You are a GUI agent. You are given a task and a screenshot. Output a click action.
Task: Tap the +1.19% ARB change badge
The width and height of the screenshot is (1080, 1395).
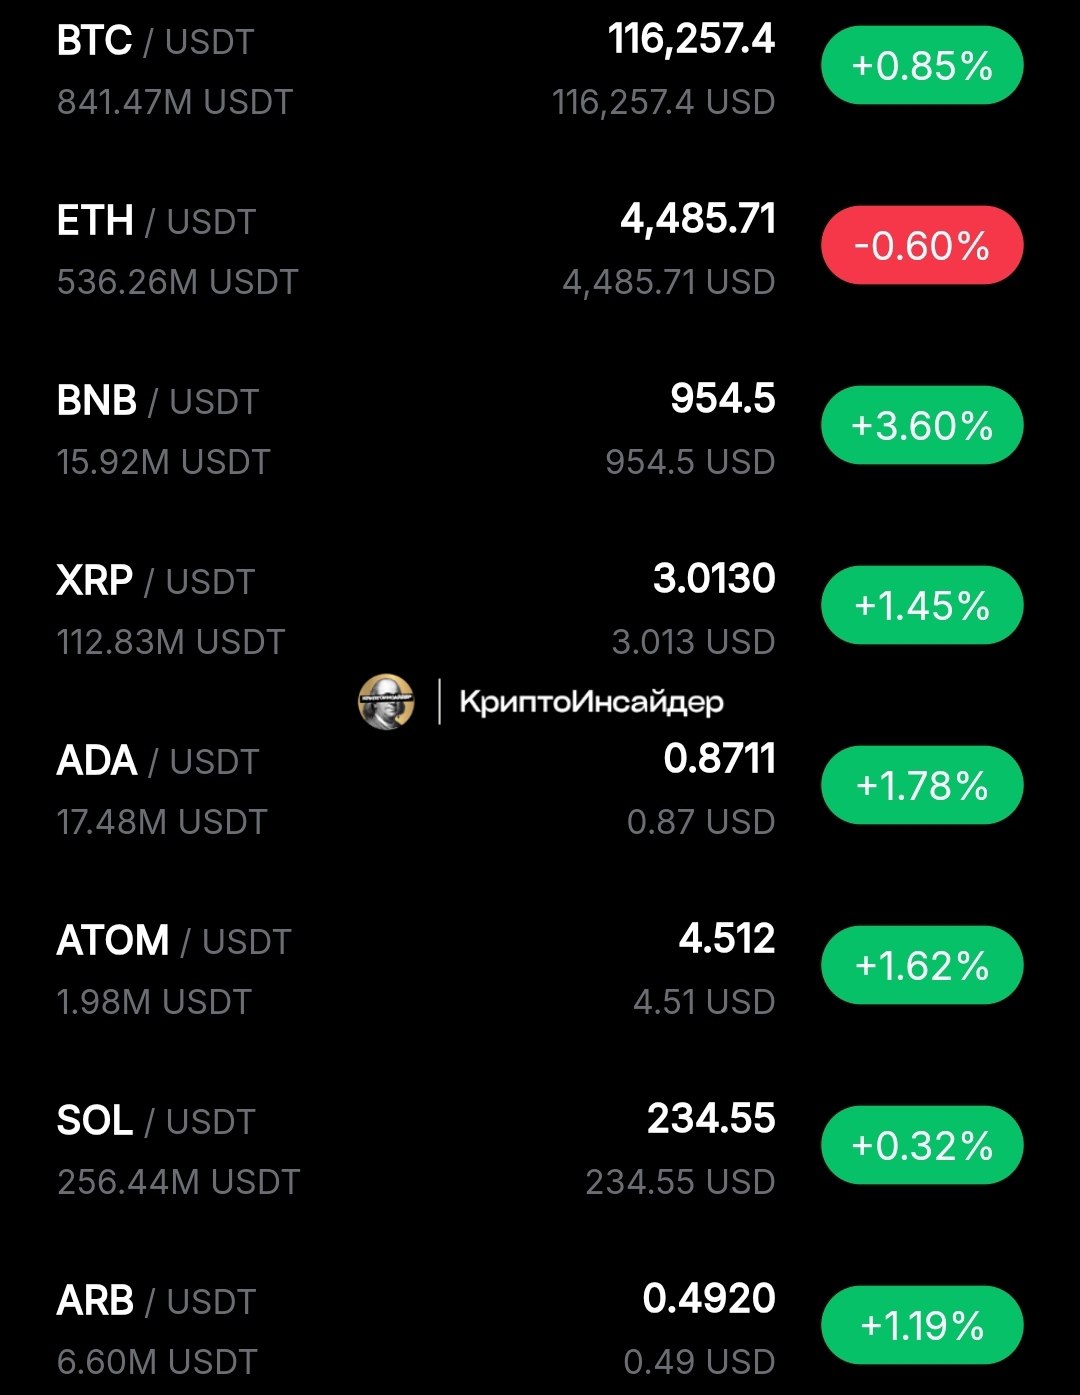click(x=922, y=1325)
